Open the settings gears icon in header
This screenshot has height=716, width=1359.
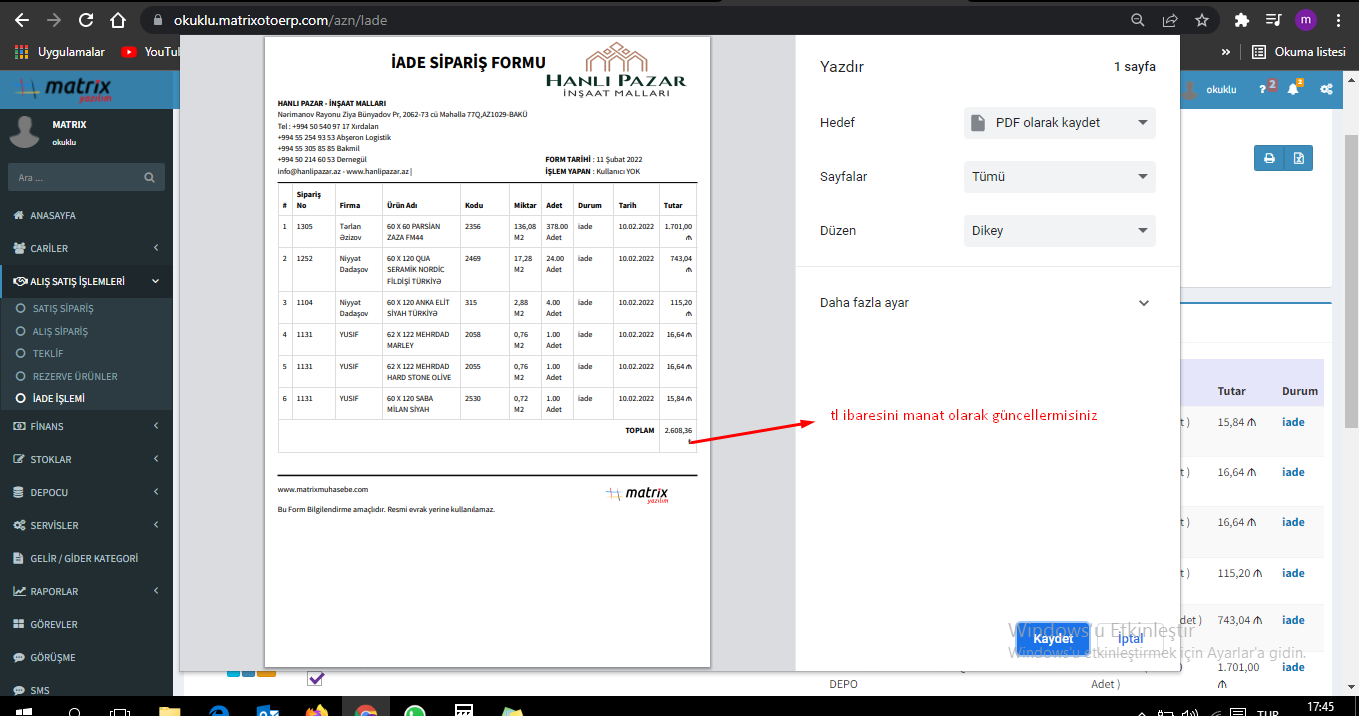tap(1326, 89)
